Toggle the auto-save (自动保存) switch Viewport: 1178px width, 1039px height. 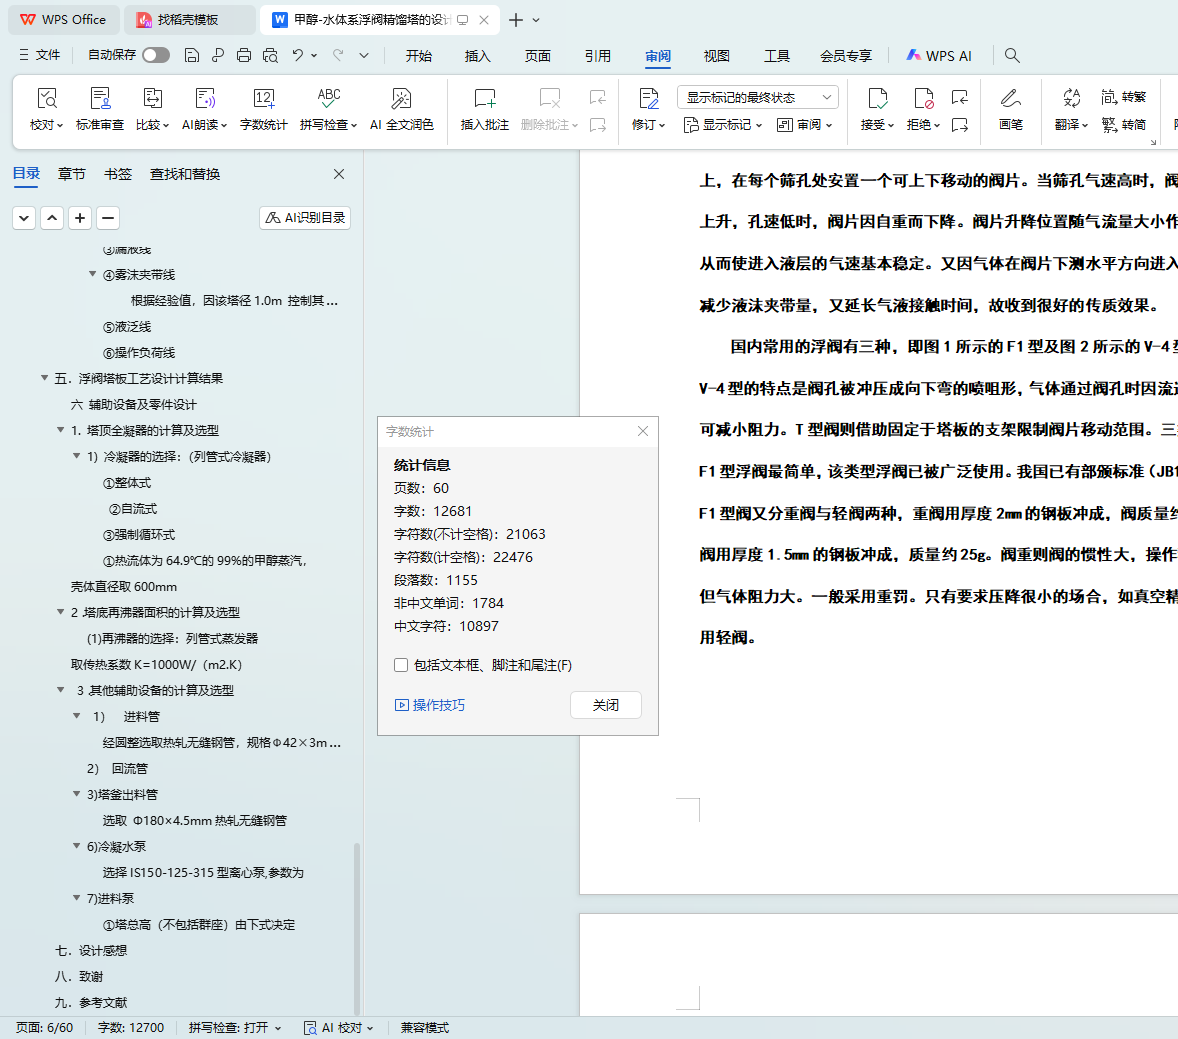pos(156,55)
